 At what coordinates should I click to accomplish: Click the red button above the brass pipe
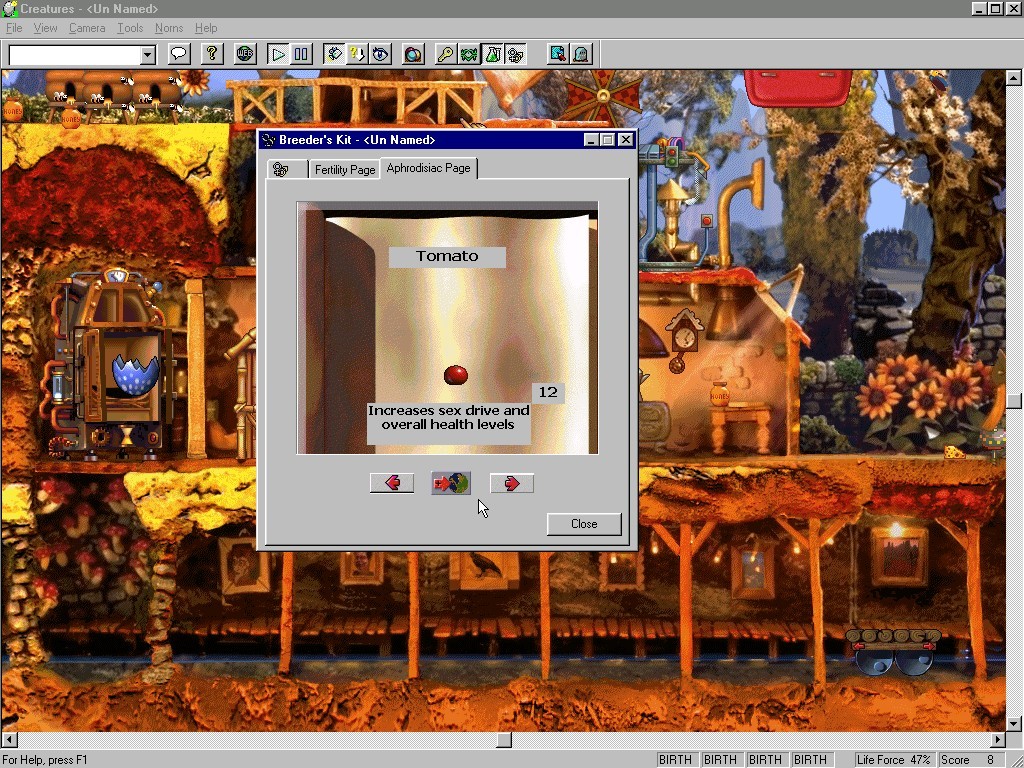coord(706,221)
